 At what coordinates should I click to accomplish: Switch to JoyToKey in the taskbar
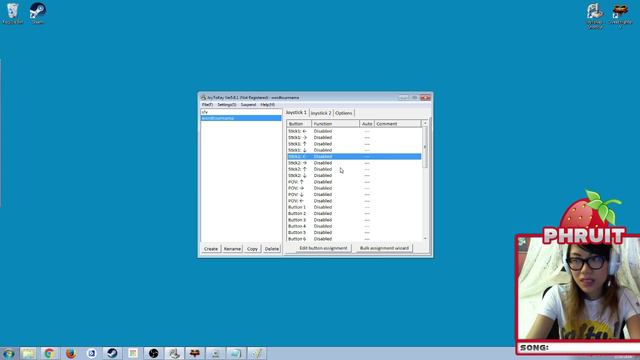[x=174, y=353]
